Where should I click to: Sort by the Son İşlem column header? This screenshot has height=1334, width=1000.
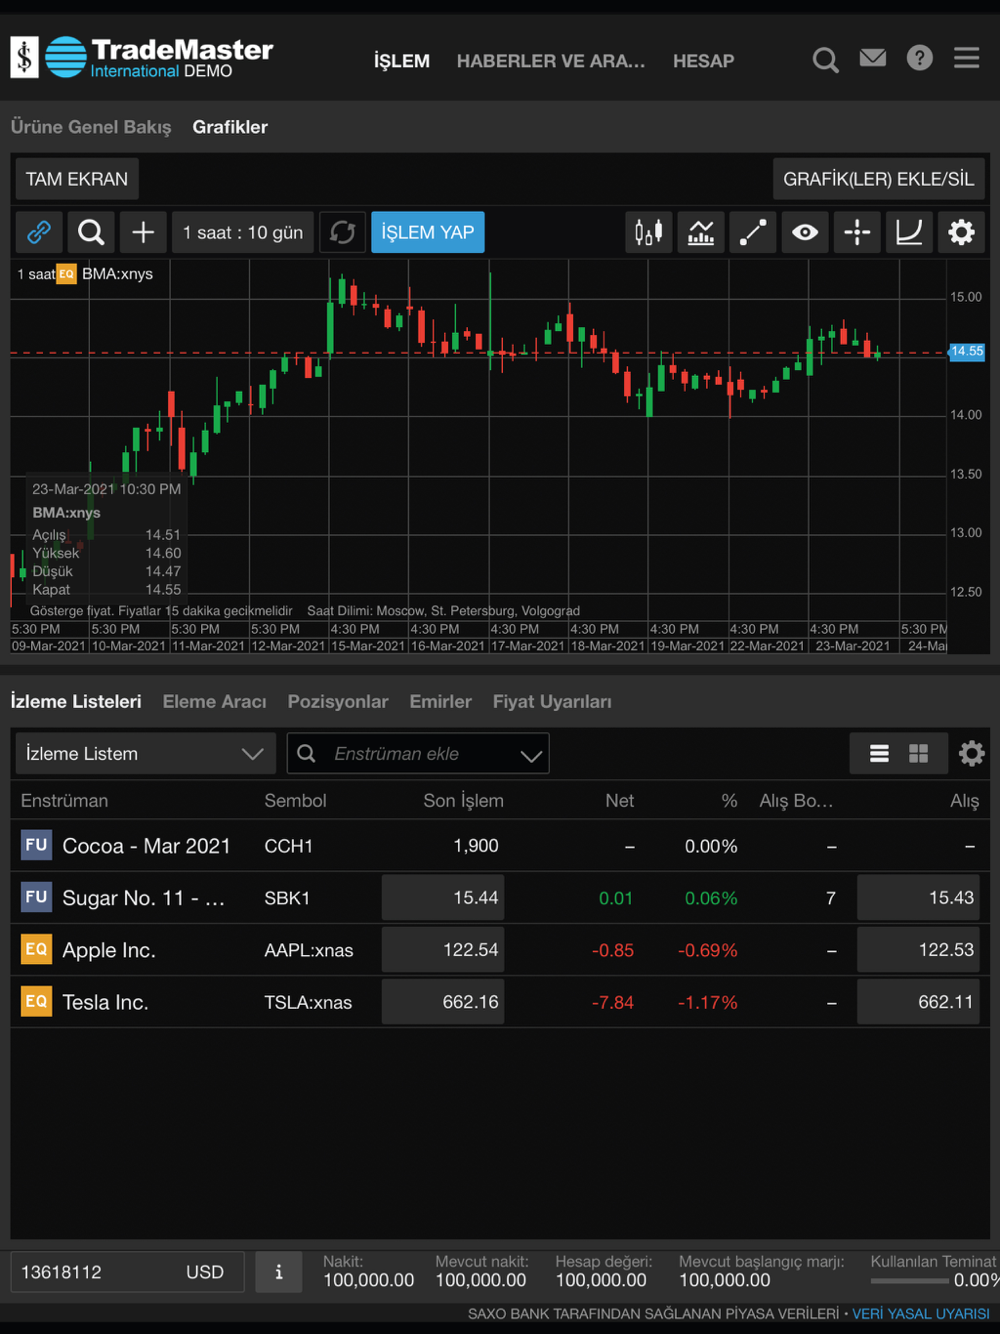463,801
